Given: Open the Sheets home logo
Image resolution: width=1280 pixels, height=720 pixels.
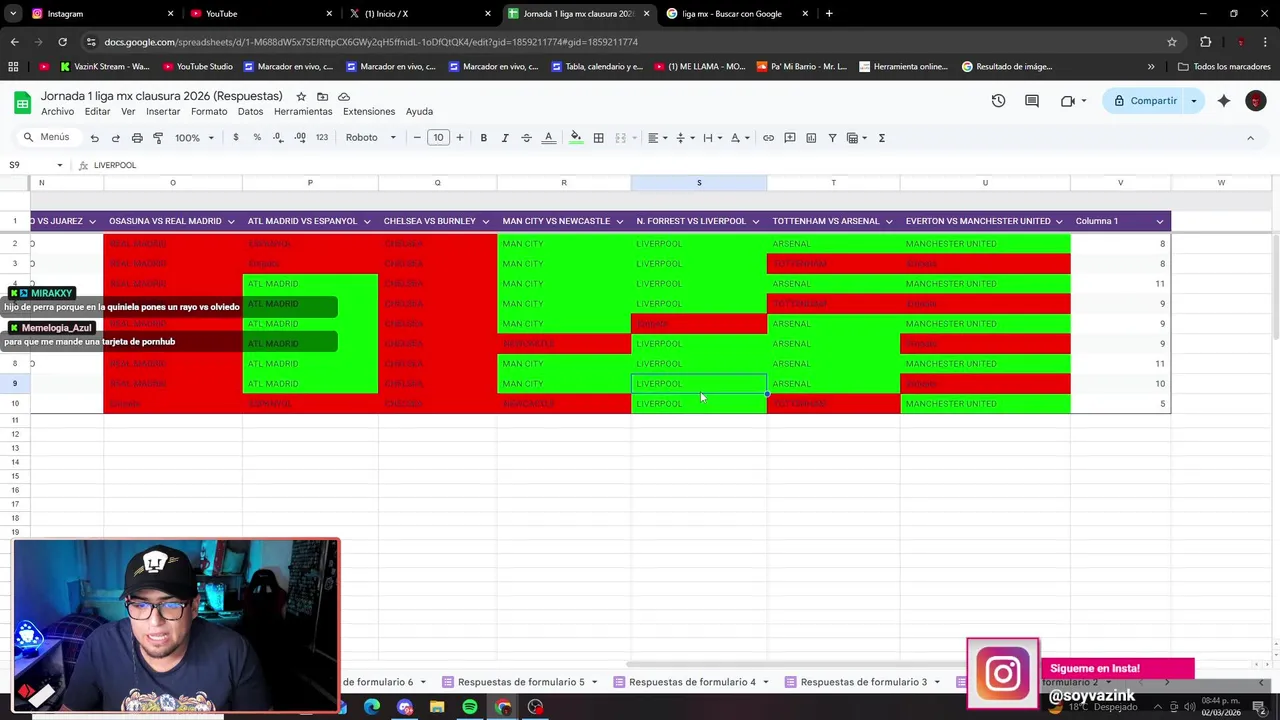Looking at the screenshot, I should click(21, 102).
